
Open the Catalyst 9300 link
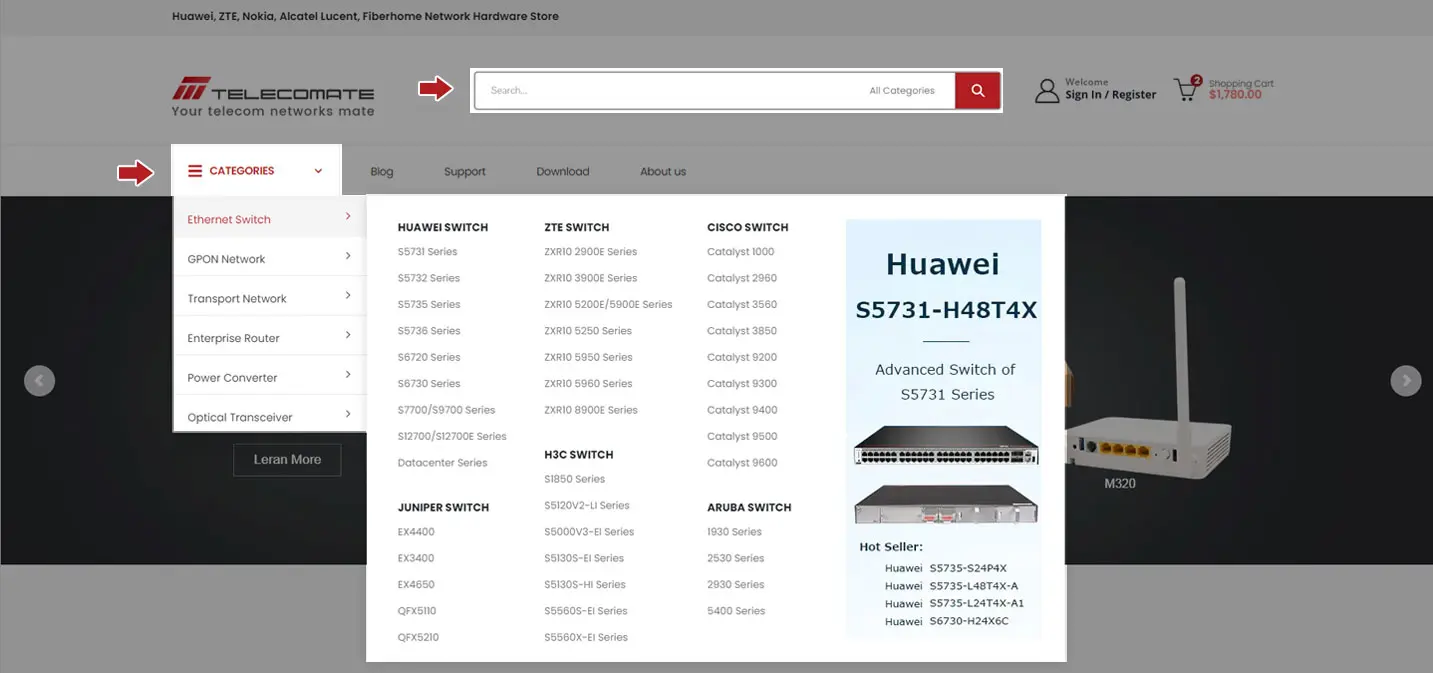(x=741, y=384)
